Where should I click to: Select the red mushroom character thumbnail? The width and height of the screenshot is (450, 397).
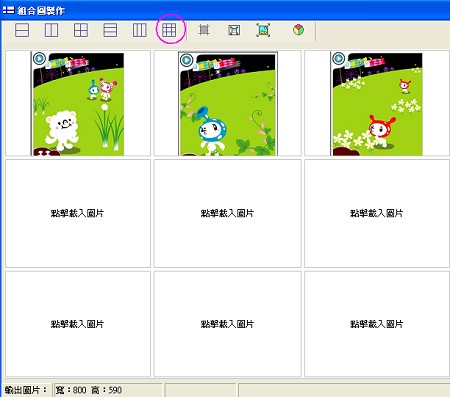377,103
